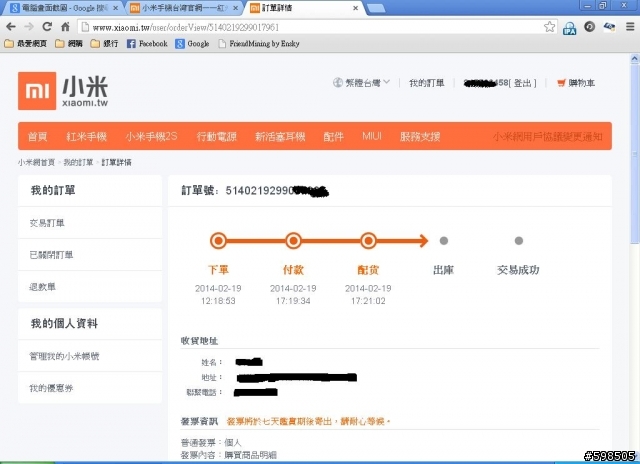This screenshot has width=640, height=464.
Task: Click the 配貨 timestamp 17:21:02
Action: [x=368, y=301]
